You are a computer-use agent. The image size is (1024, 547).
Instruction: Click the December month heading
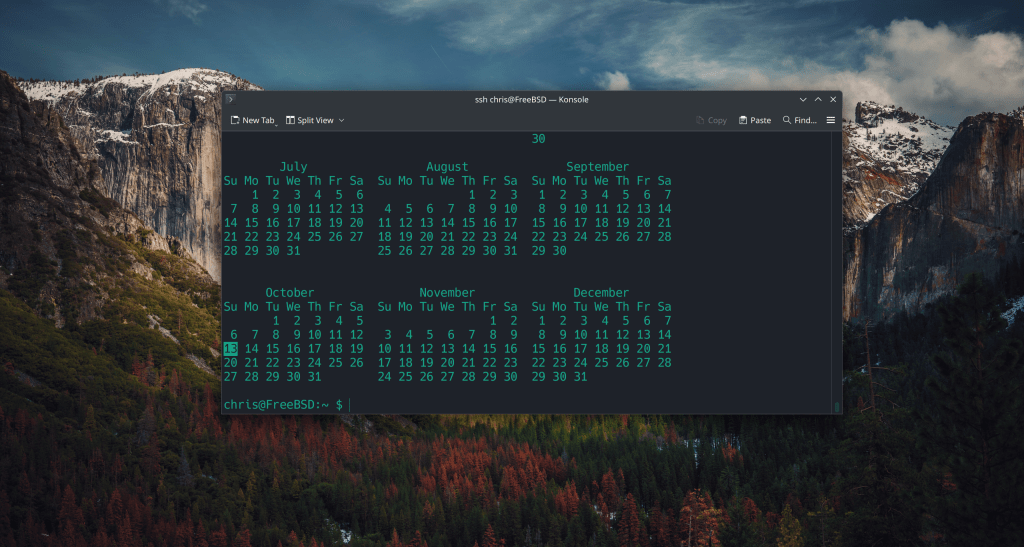601,293
